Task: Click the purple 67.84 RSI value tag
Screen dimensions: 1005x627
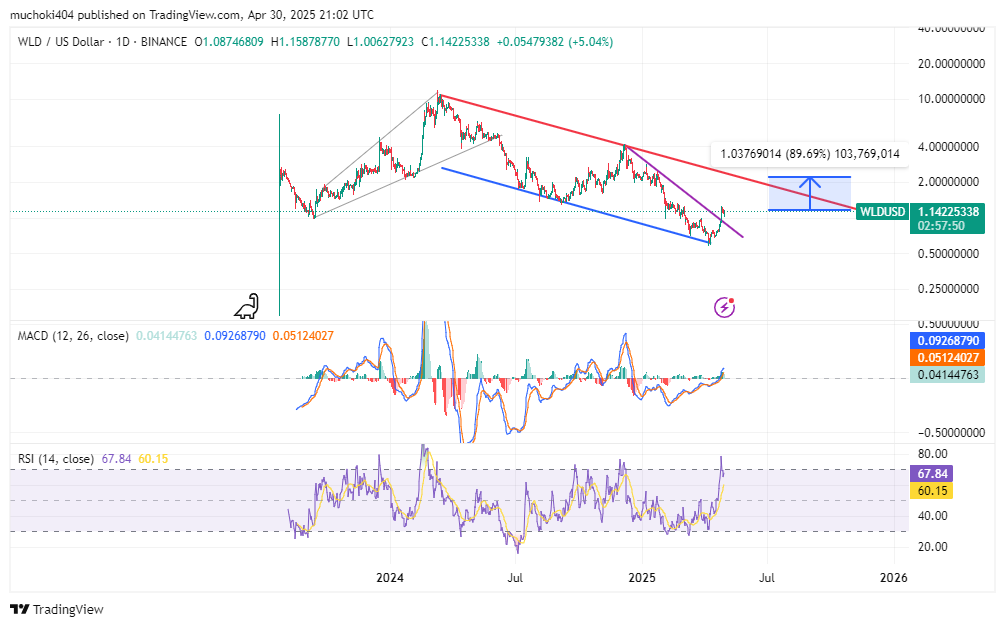Action: tap(933, 473)
